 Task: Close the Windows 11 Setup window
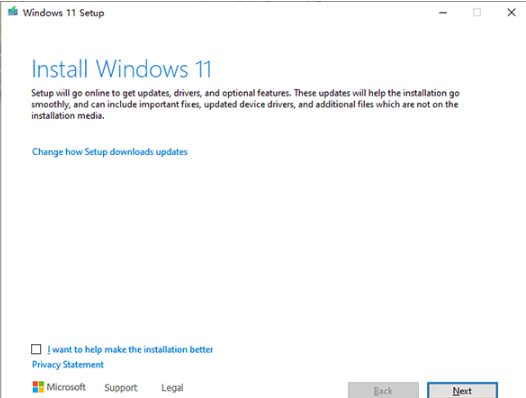point(511,12)
